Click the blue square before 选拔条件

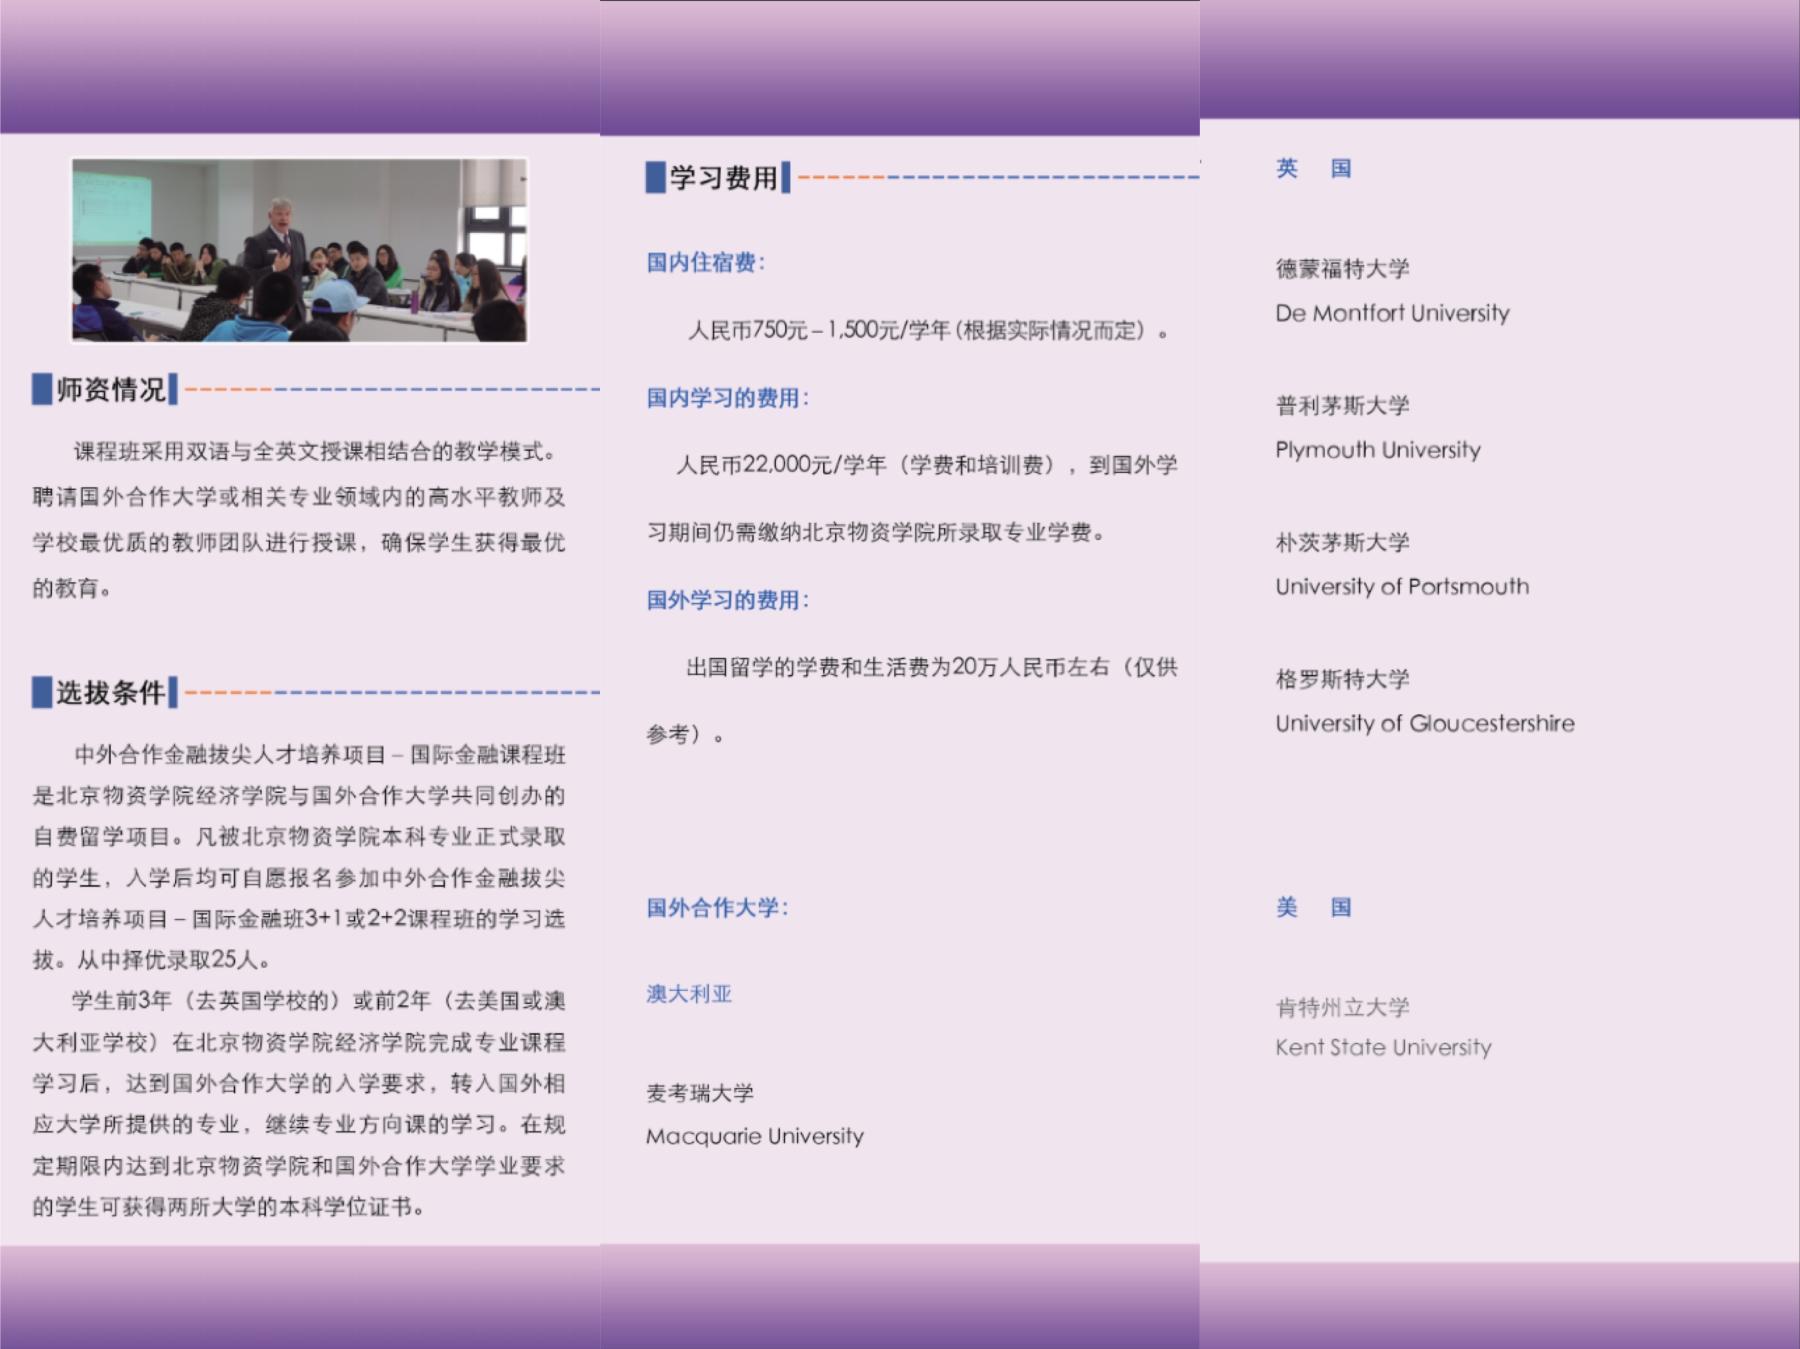click(x=42, y=692)
